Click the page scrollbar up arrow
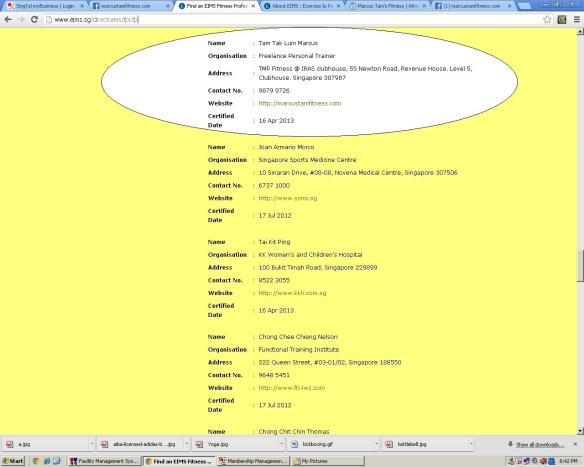 point(580,32)
